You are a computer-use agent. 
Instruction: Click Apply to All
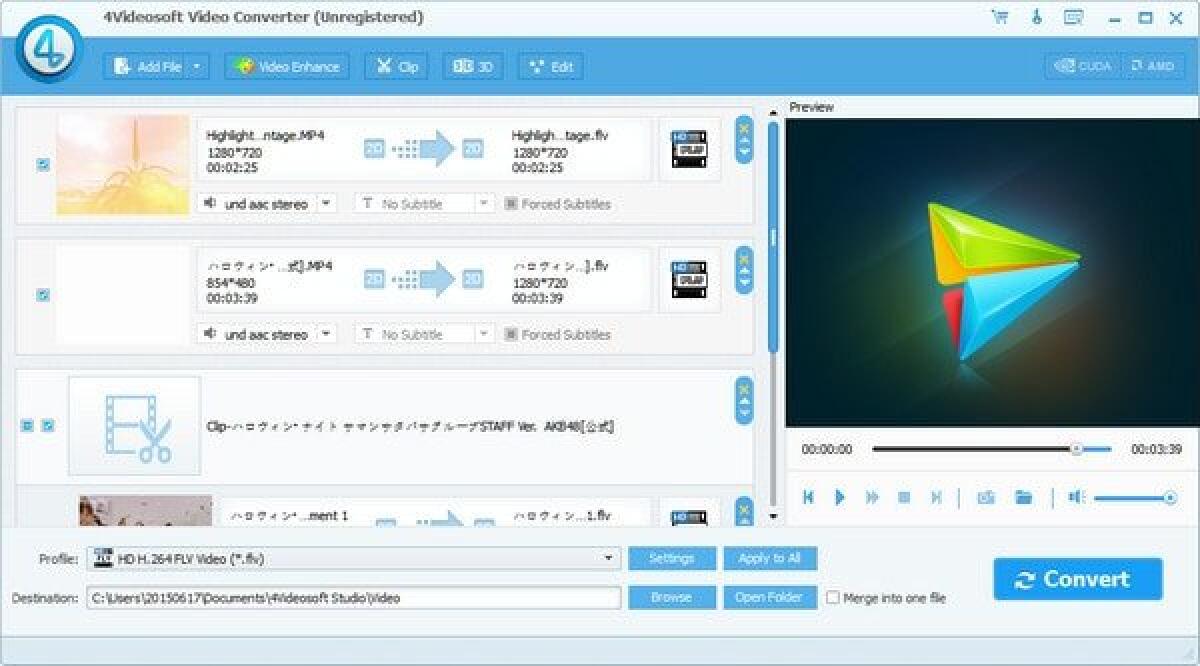tap(770, 558)
